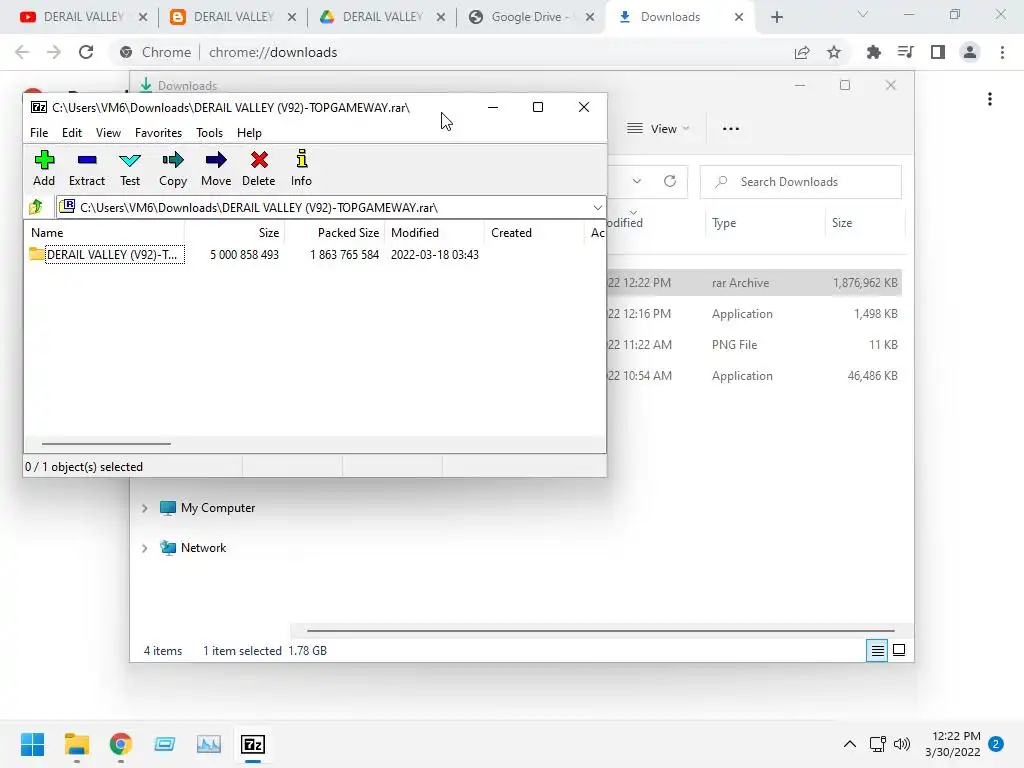Expand the Network tree node
Viewport: 1024px width, 768px height.
tap(144, 548)
